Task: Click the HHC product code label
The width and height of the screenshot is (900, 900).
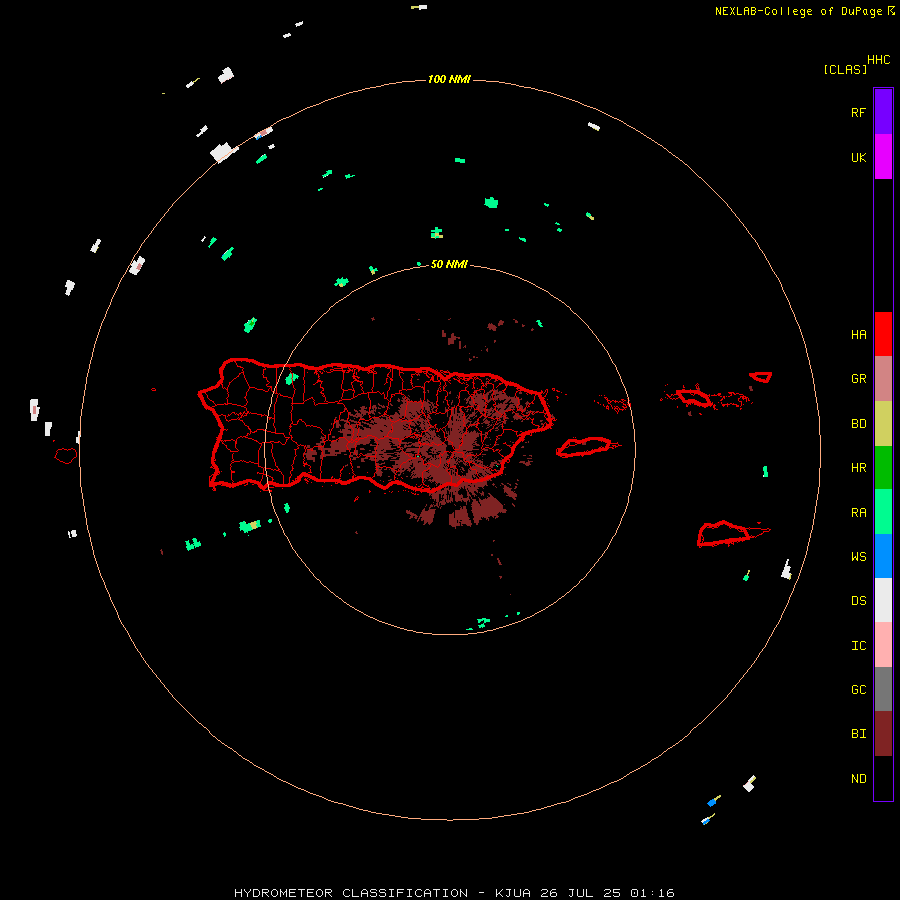Action: point(878,60)
